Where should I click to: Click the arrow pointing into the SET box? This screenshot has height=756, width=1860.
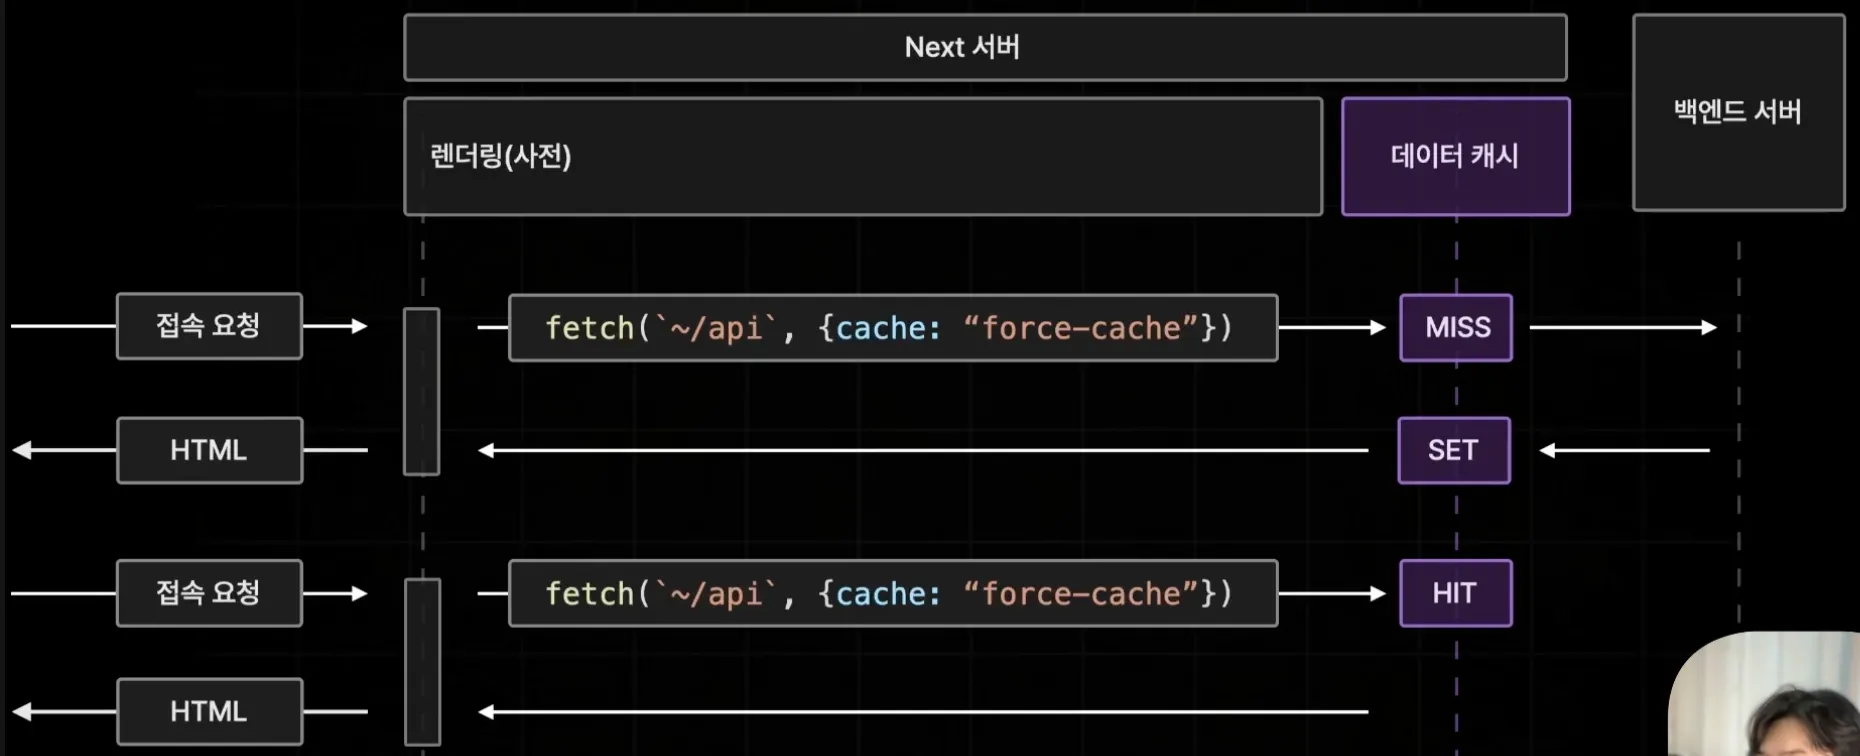coord(1625,451)
